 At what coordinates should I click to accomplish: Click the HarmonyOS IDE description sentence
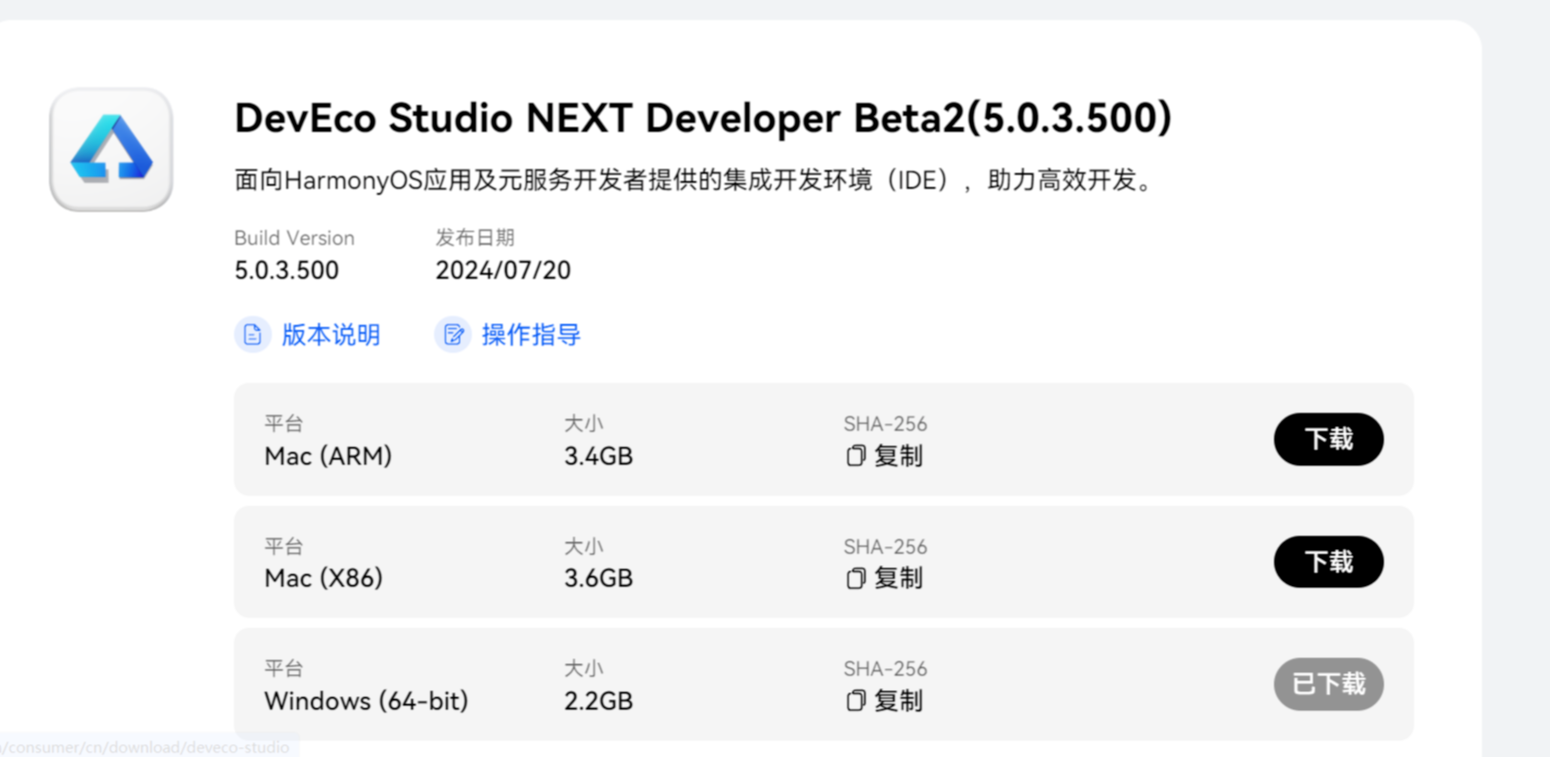(x=694, y=182)
